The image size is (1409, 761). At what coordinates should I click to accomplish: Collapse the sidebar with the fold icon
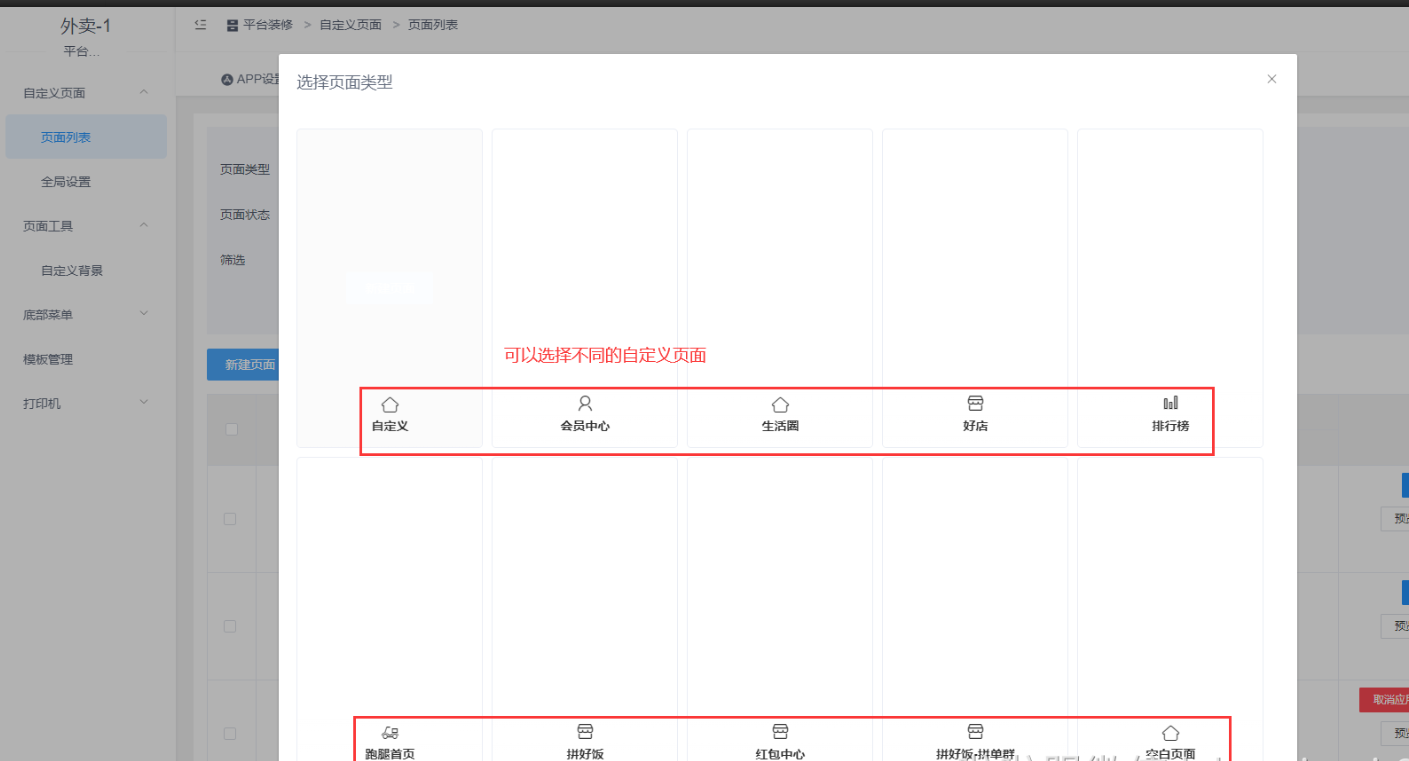pos(200,25)
